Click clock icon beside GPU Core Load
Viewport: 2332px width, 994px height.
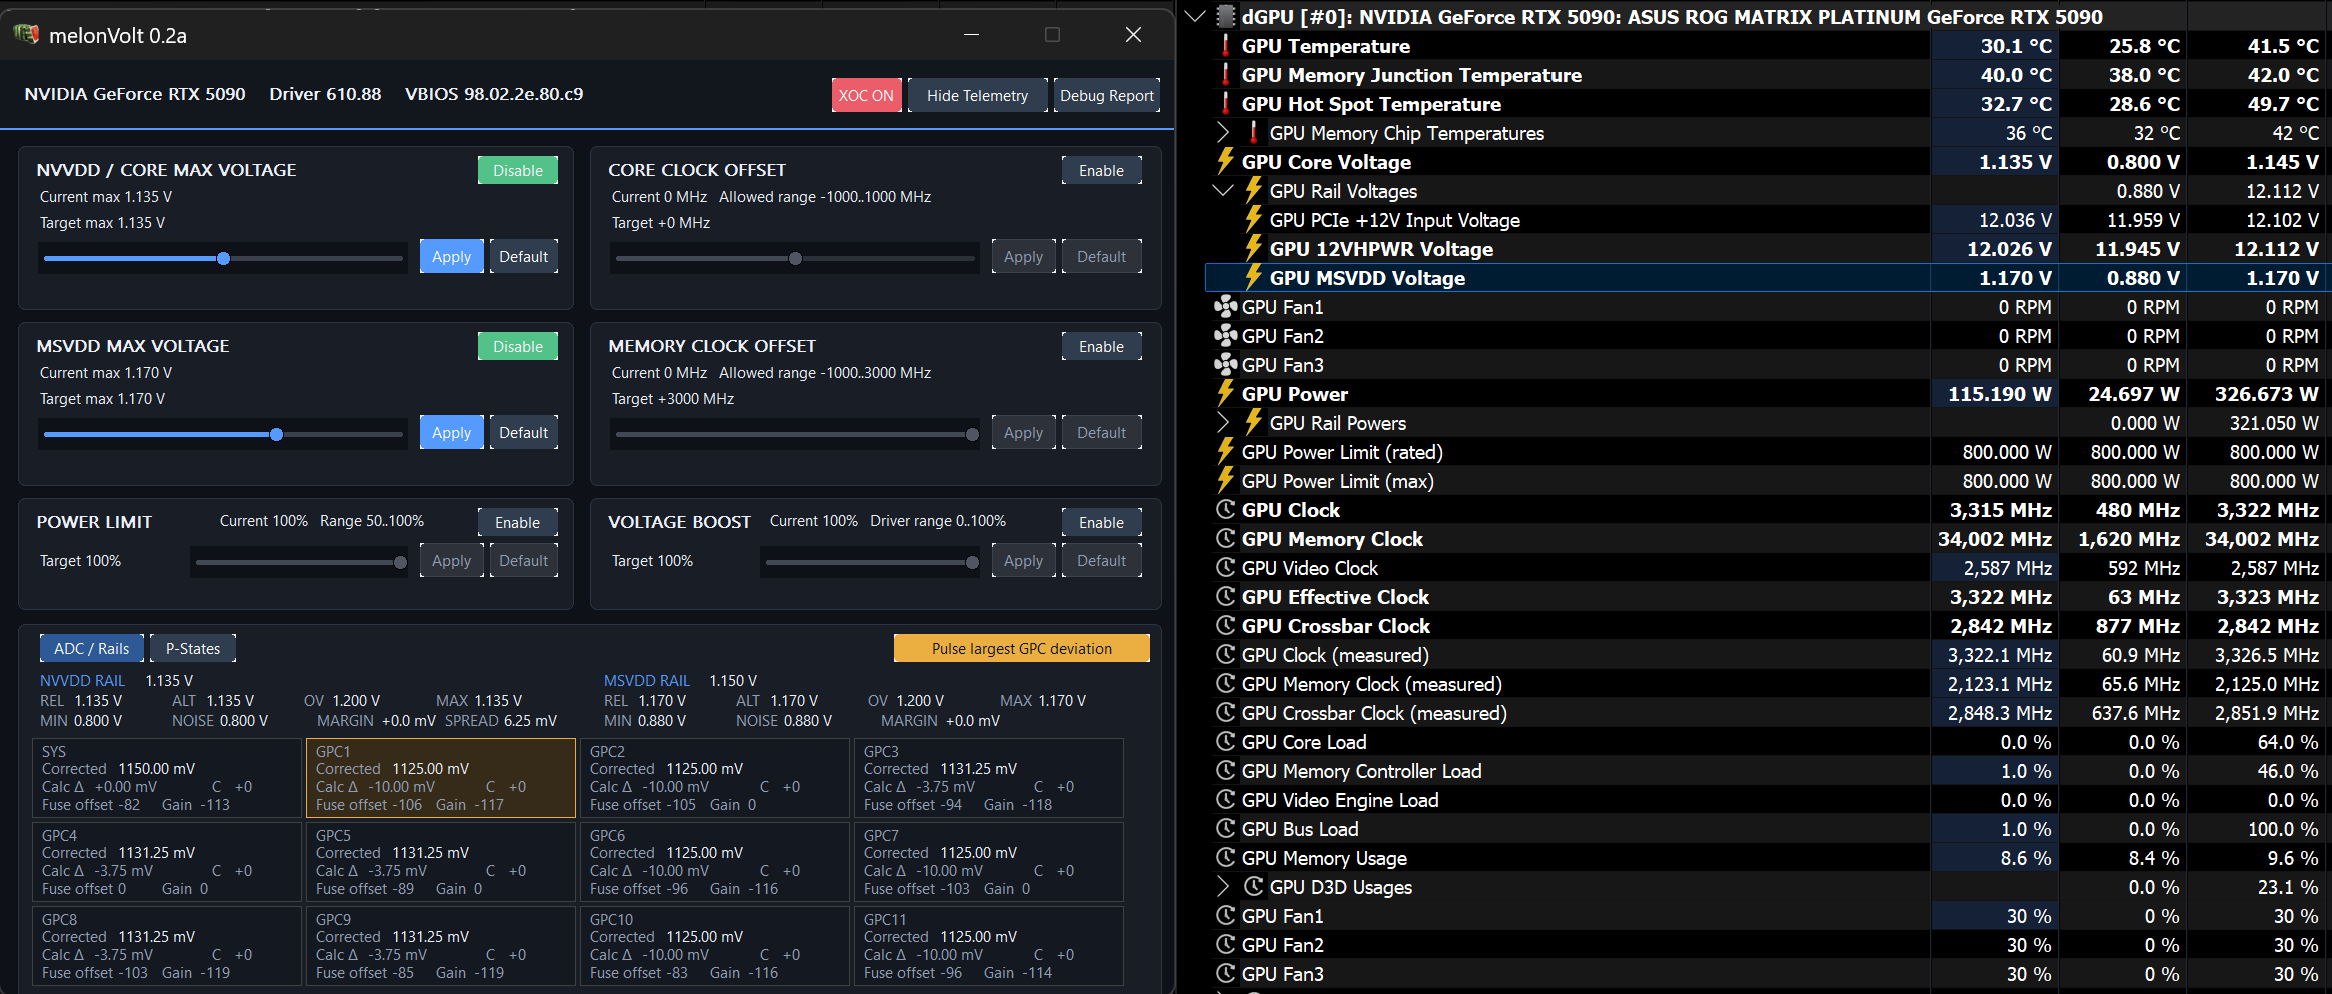click(x=1225, y=742)
